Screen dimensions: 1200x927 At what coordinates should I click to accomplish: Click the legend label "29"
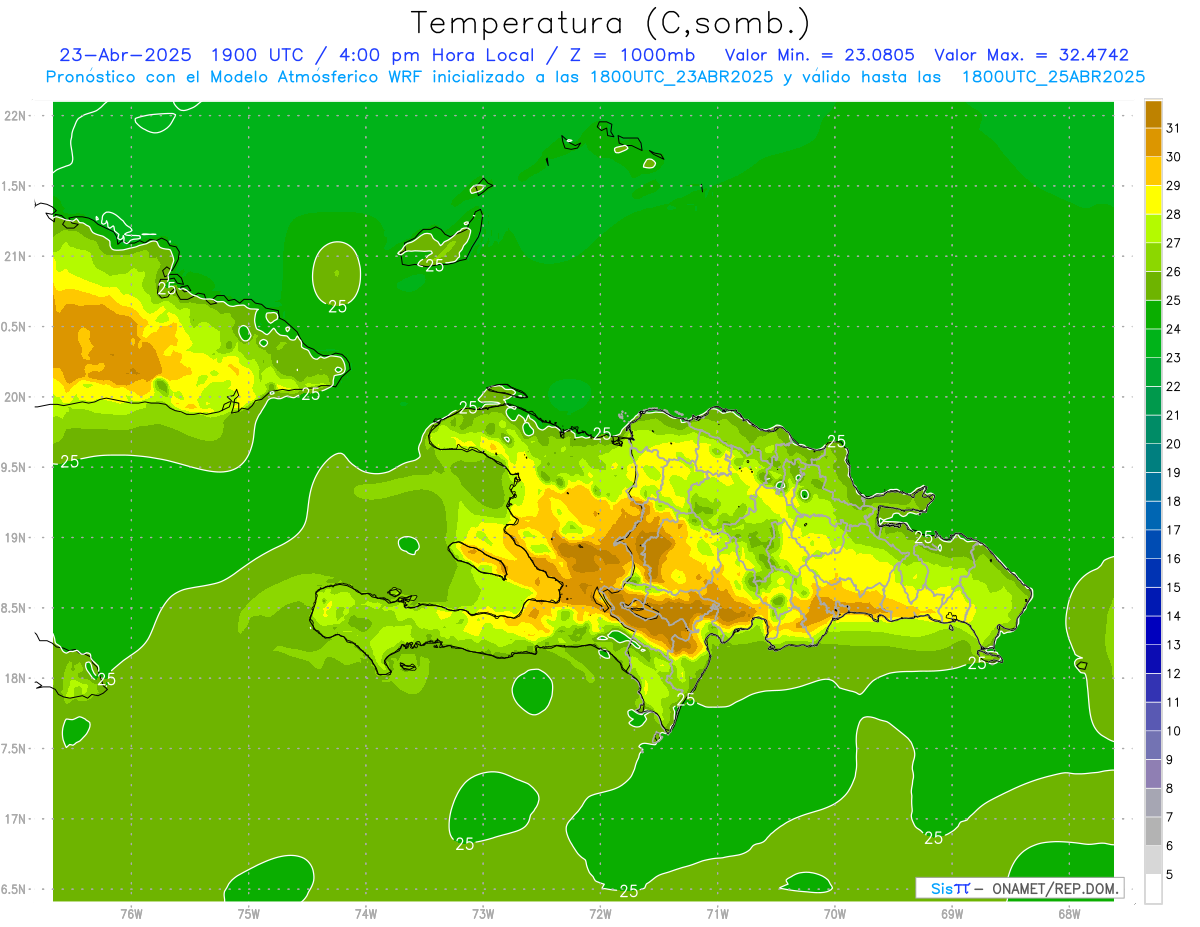tap(1173, 185)
